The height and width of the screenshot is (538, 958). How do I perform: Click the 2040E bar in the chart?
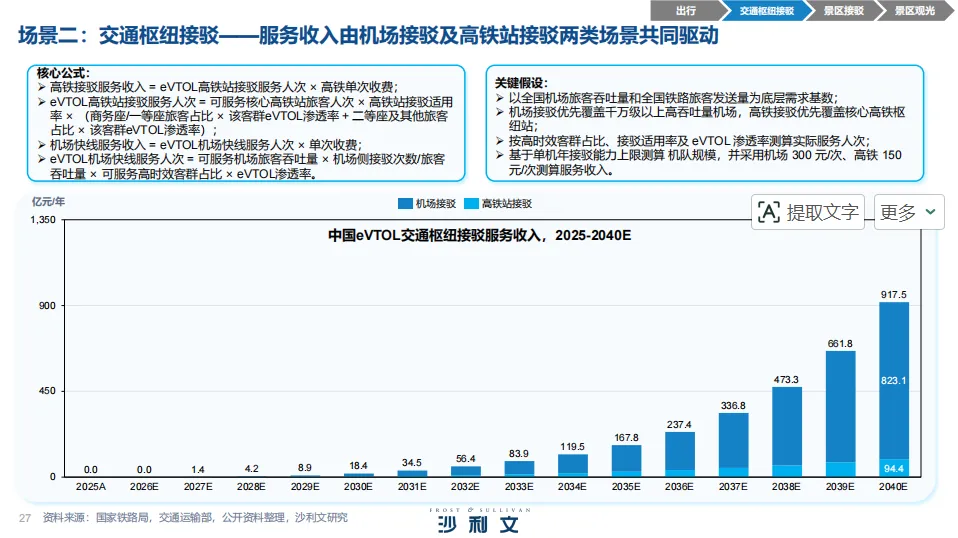coord(894,389)
